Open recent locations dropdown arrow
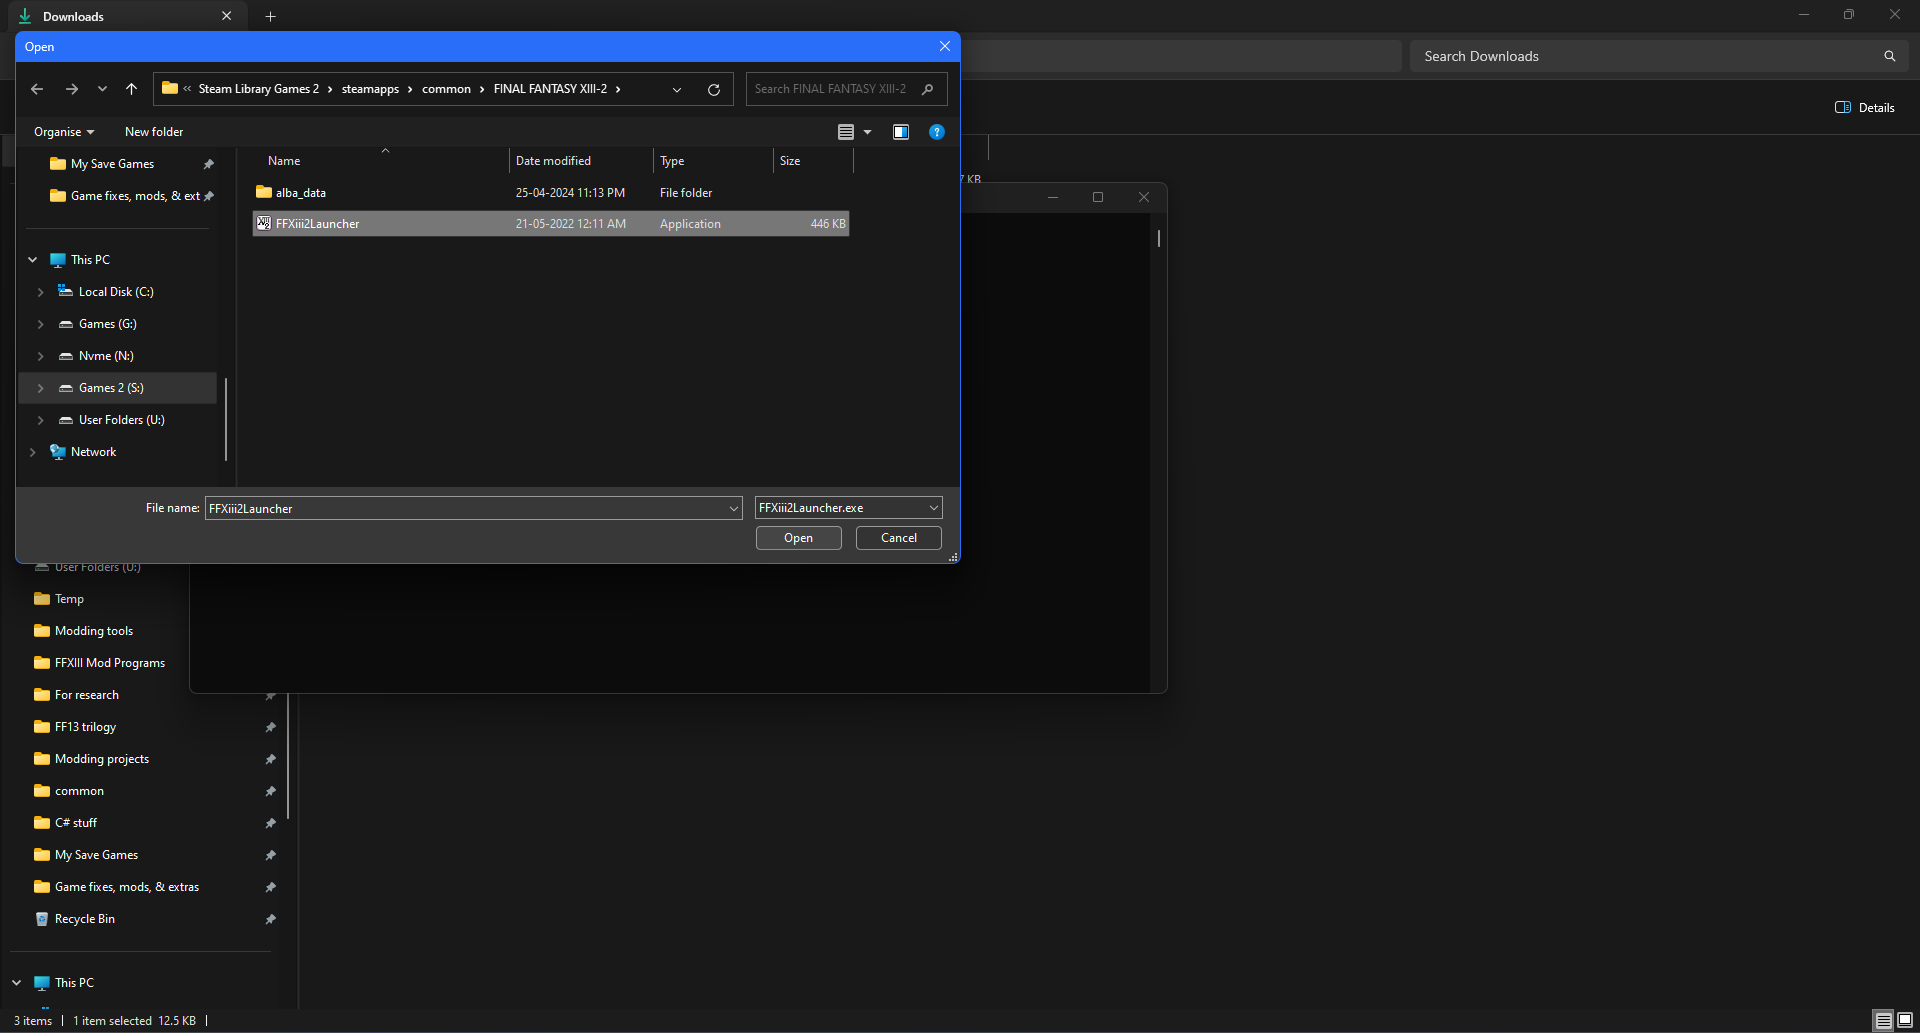1920x1033 pixels. pyautogui.click(x=102, y=89)
